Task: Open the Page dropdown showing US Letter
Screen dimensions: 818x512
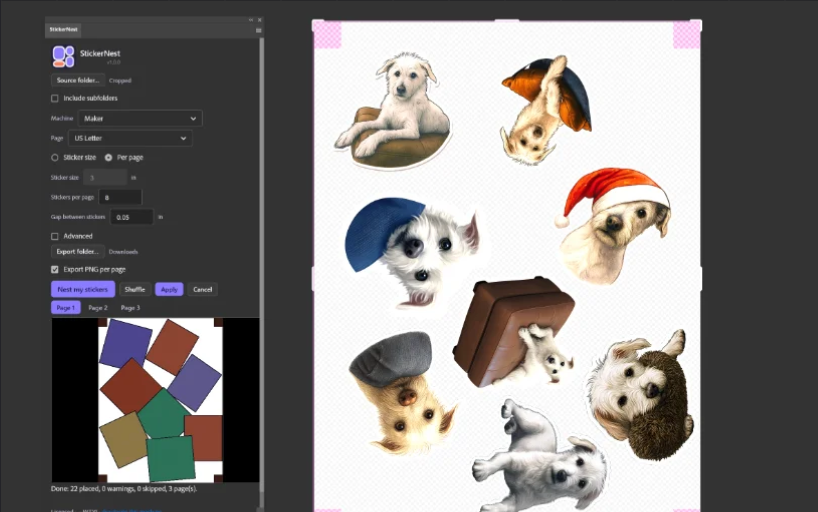Action: point(130,138)
